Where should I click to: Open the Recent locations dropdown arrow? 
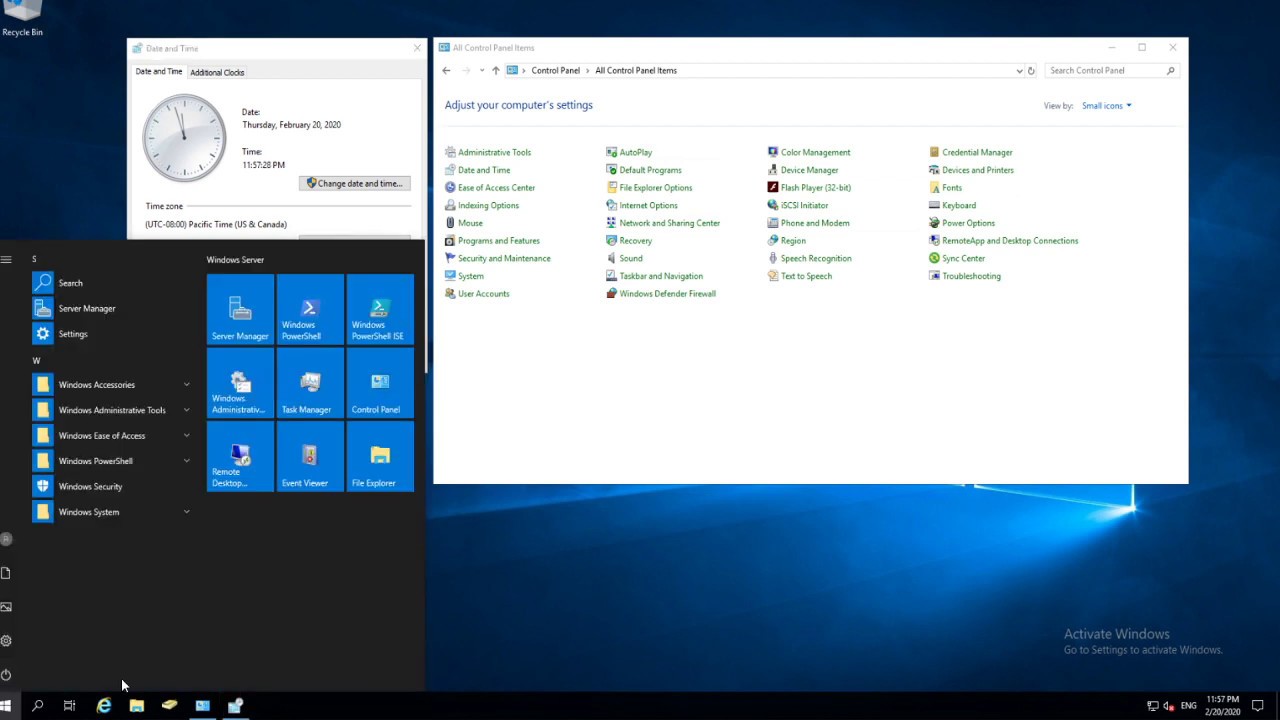click(x=482, y=71)
